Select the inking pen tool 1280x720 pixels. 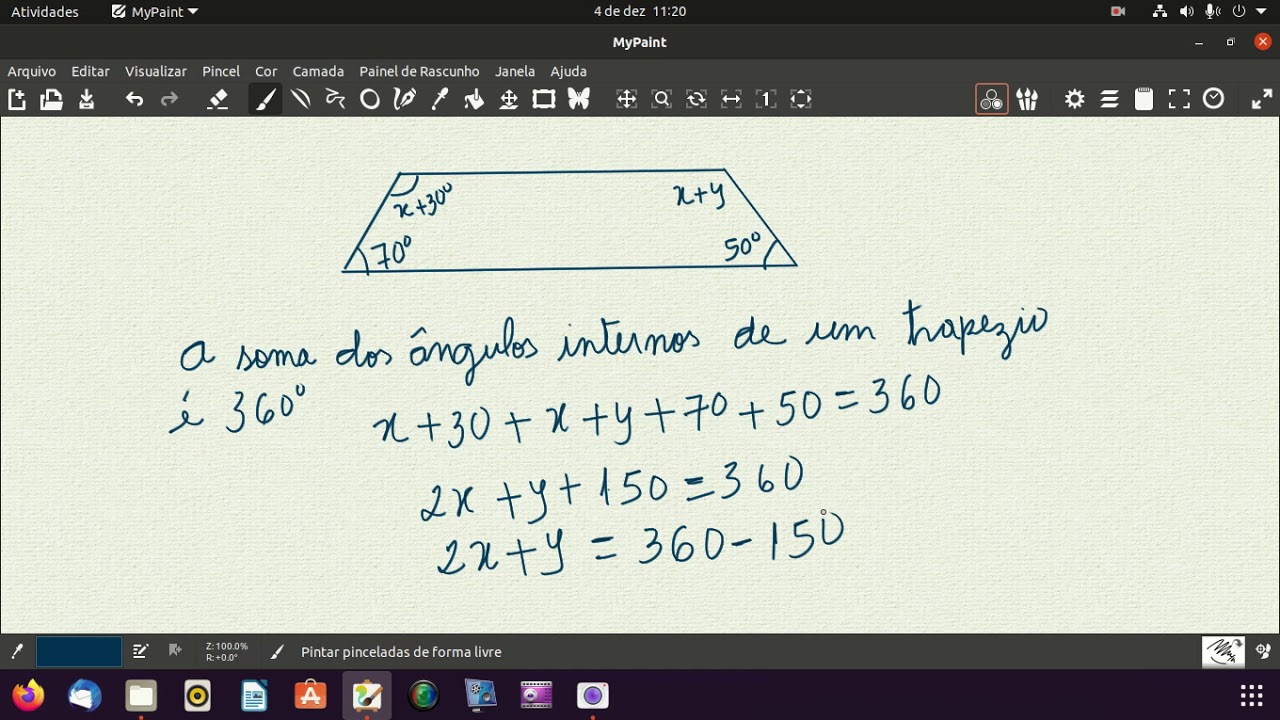405,99
